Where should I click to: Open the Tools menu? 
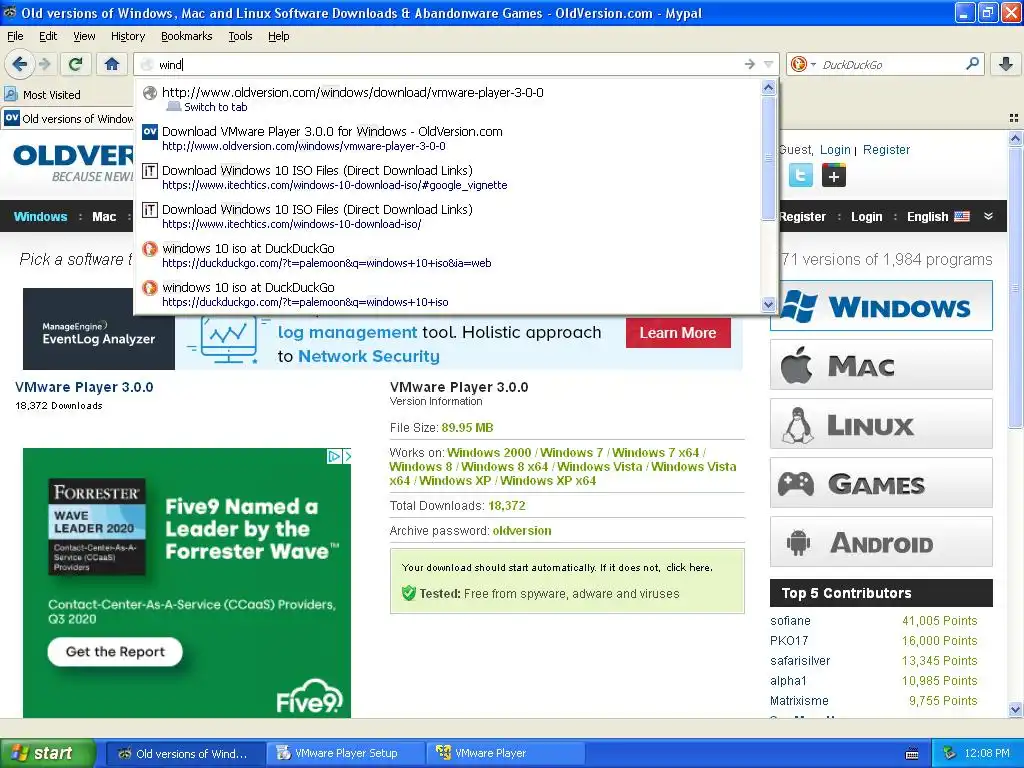[x=240, y=36]
